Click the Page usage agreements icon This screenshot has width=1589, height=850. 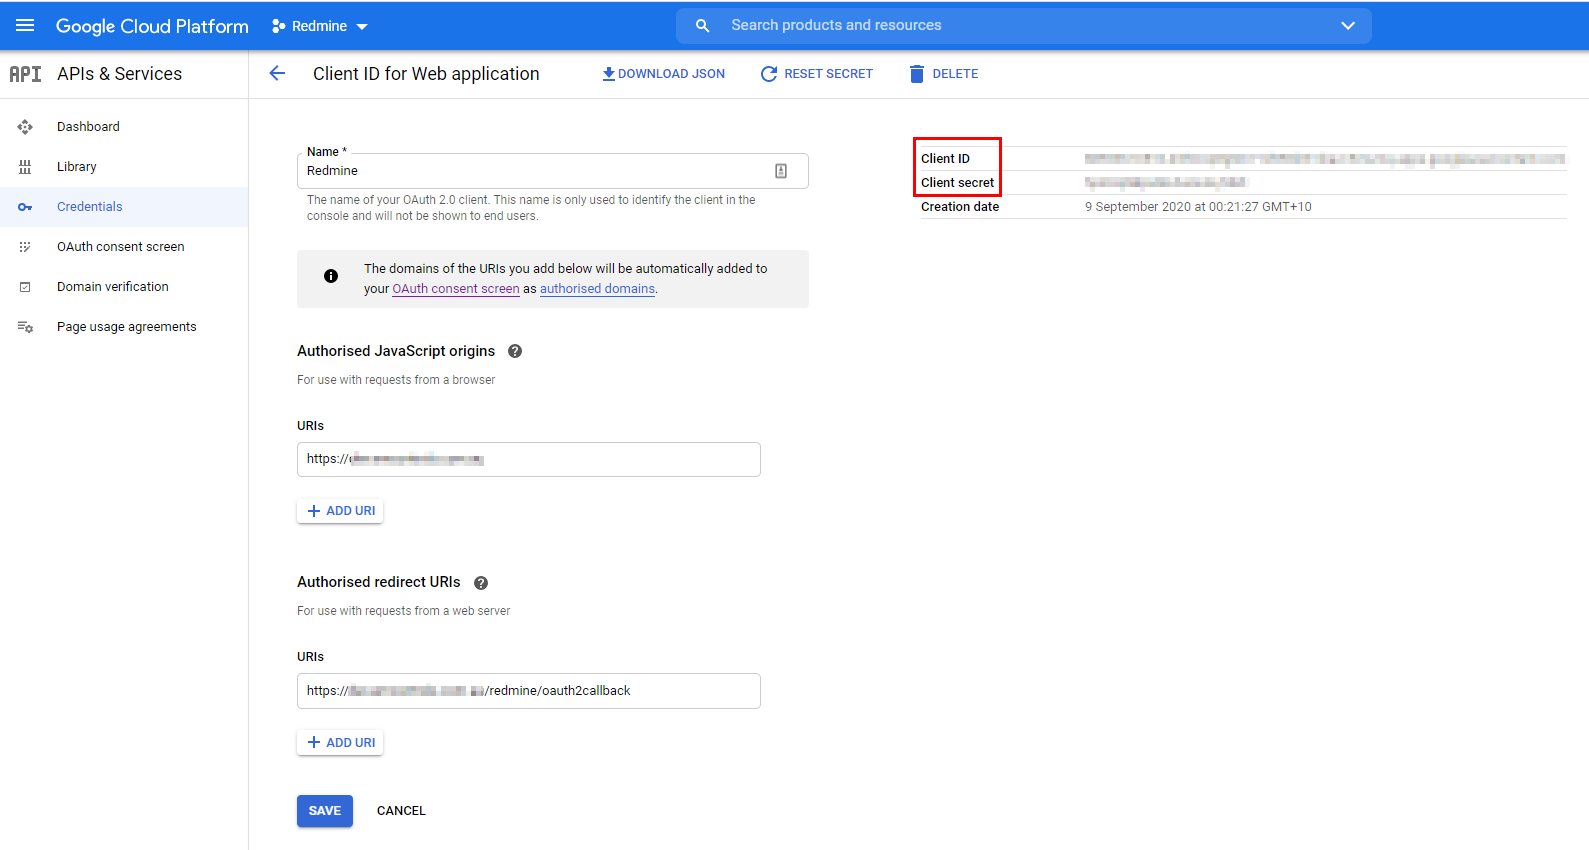pos(25,327)
